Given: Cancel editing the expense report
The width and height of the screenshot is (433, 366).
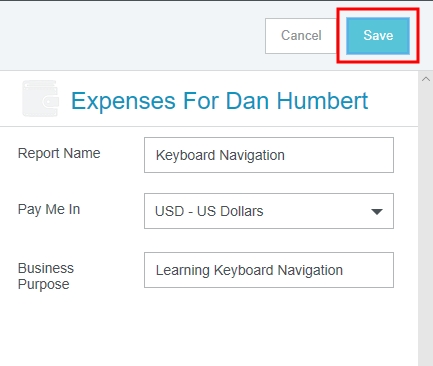Looking at the screenshot, I should click(x=301, y=36).
